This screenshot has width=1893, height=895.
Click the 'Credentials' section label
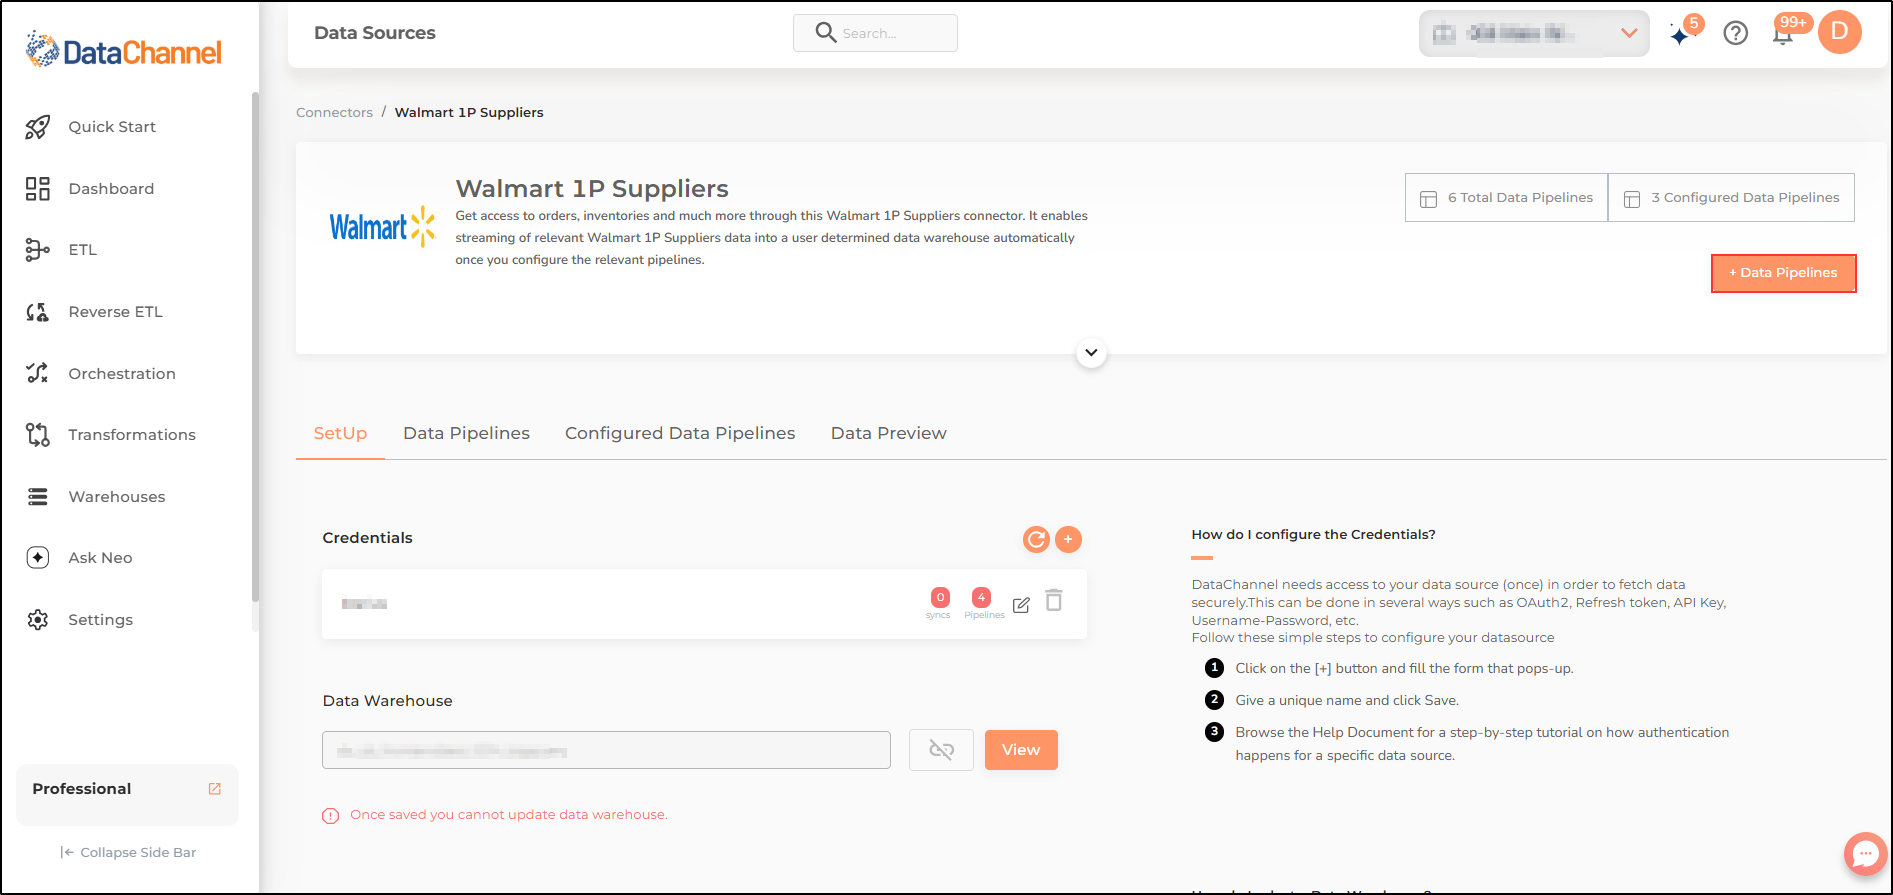tap(367, 538)
